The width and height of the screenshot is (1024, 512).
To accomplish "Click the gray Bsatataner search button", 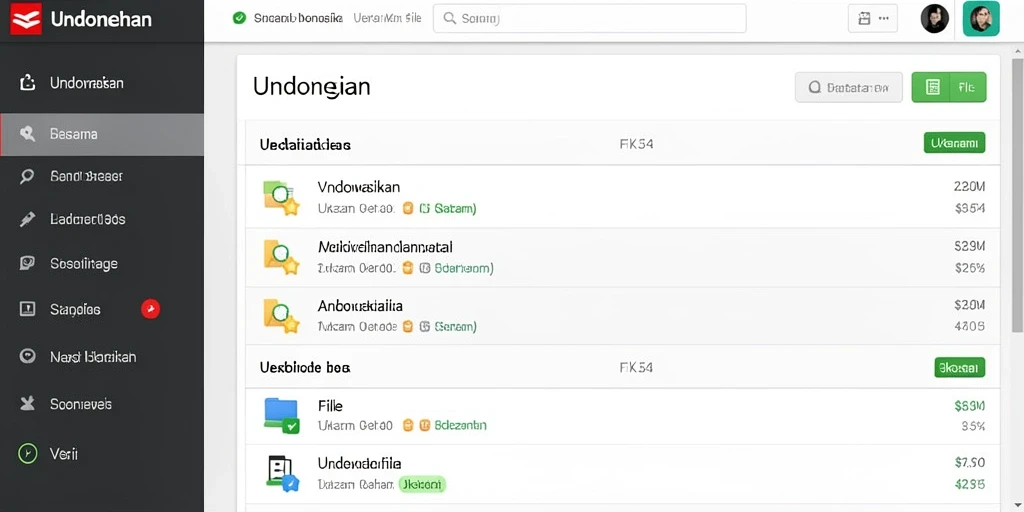I will (x=849, y=88).
